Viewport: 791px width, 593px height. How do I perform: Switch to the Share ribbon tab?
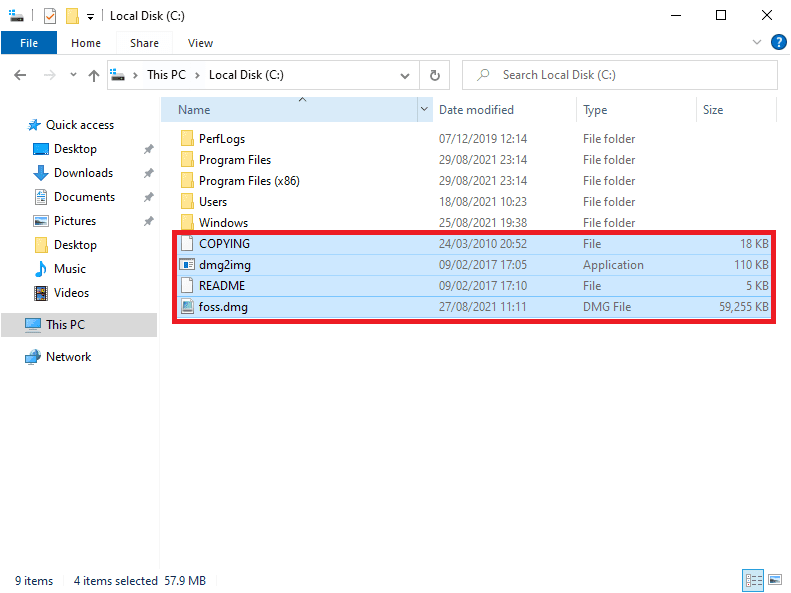[x=144, y=43]
